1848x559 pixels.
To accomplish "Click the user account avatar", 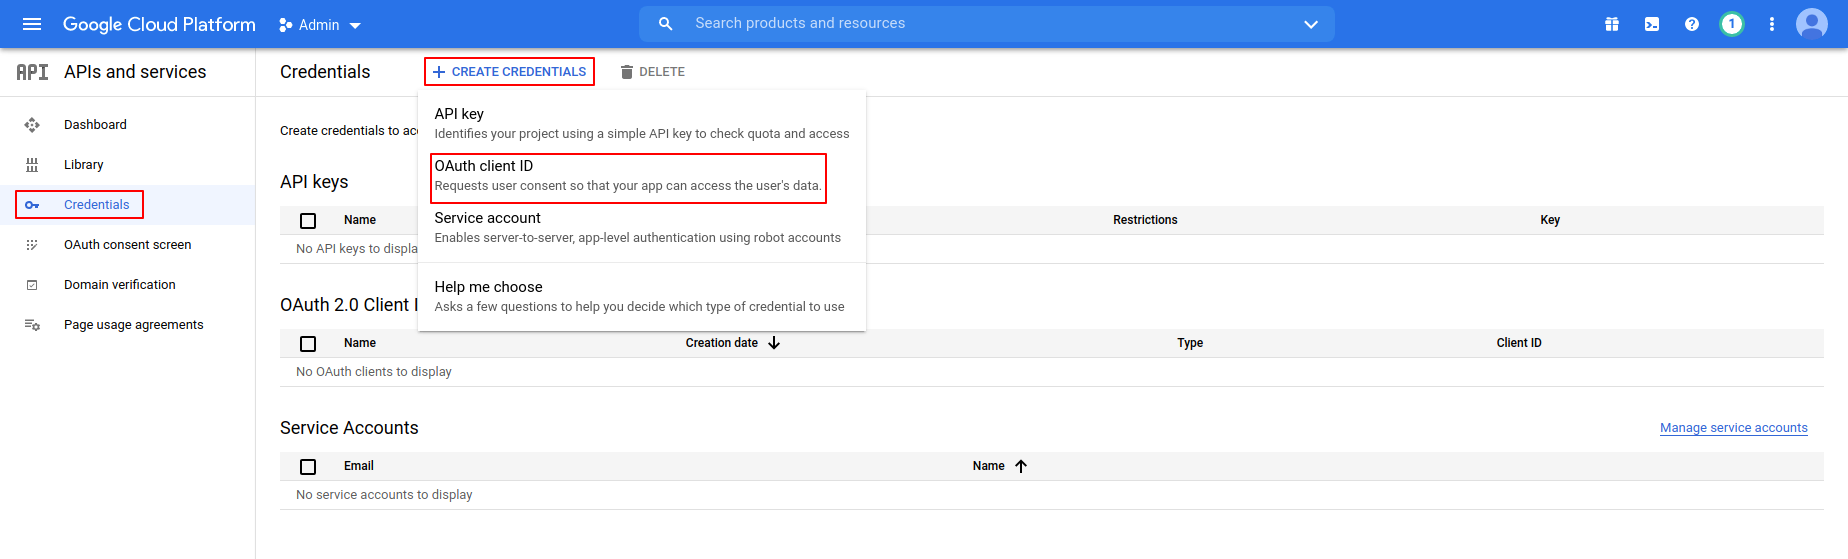I will (1812, 24).
